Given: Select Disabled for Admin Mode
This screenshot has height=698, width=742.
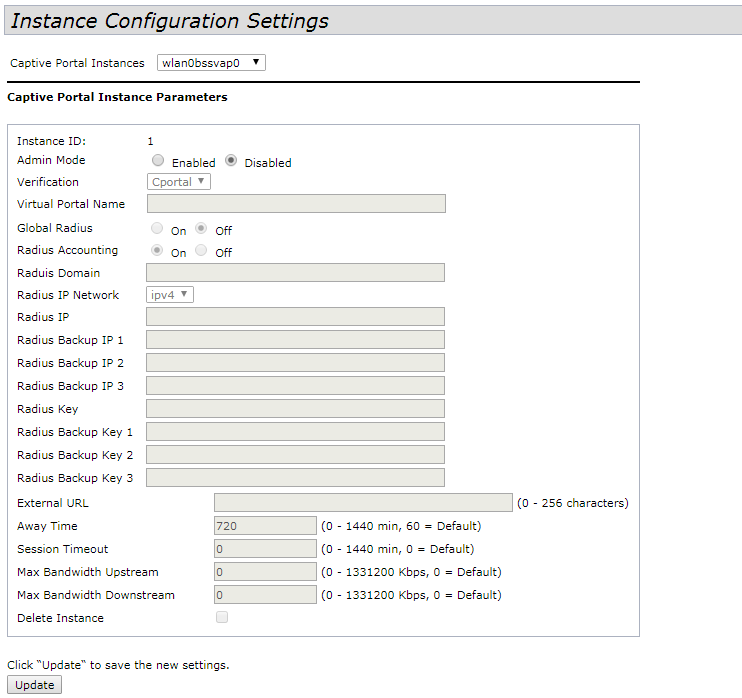Looking at the screenshot, I should click(x=231, y=161).
